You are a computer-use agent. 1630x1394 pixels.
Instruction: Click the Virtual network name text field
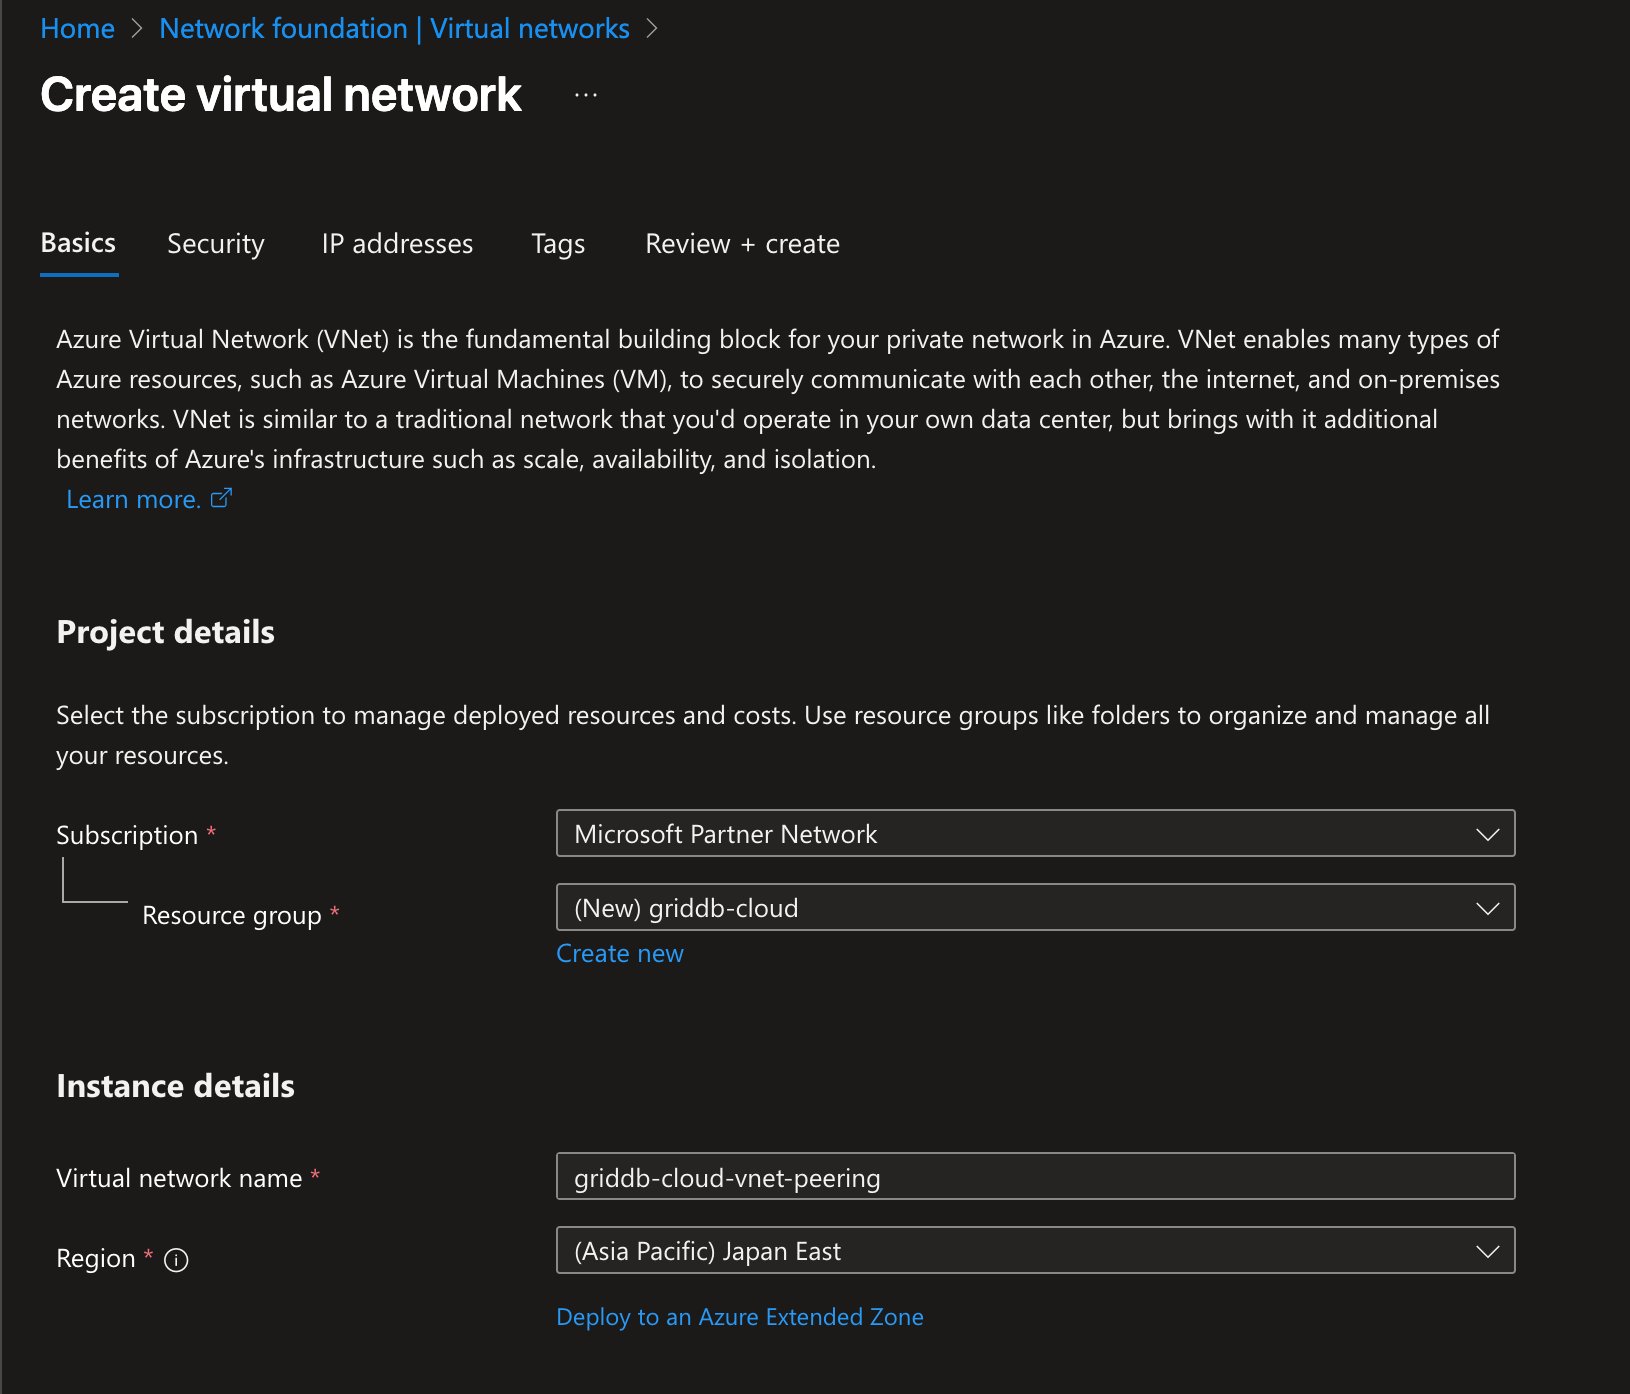tap(1034, 1177)
